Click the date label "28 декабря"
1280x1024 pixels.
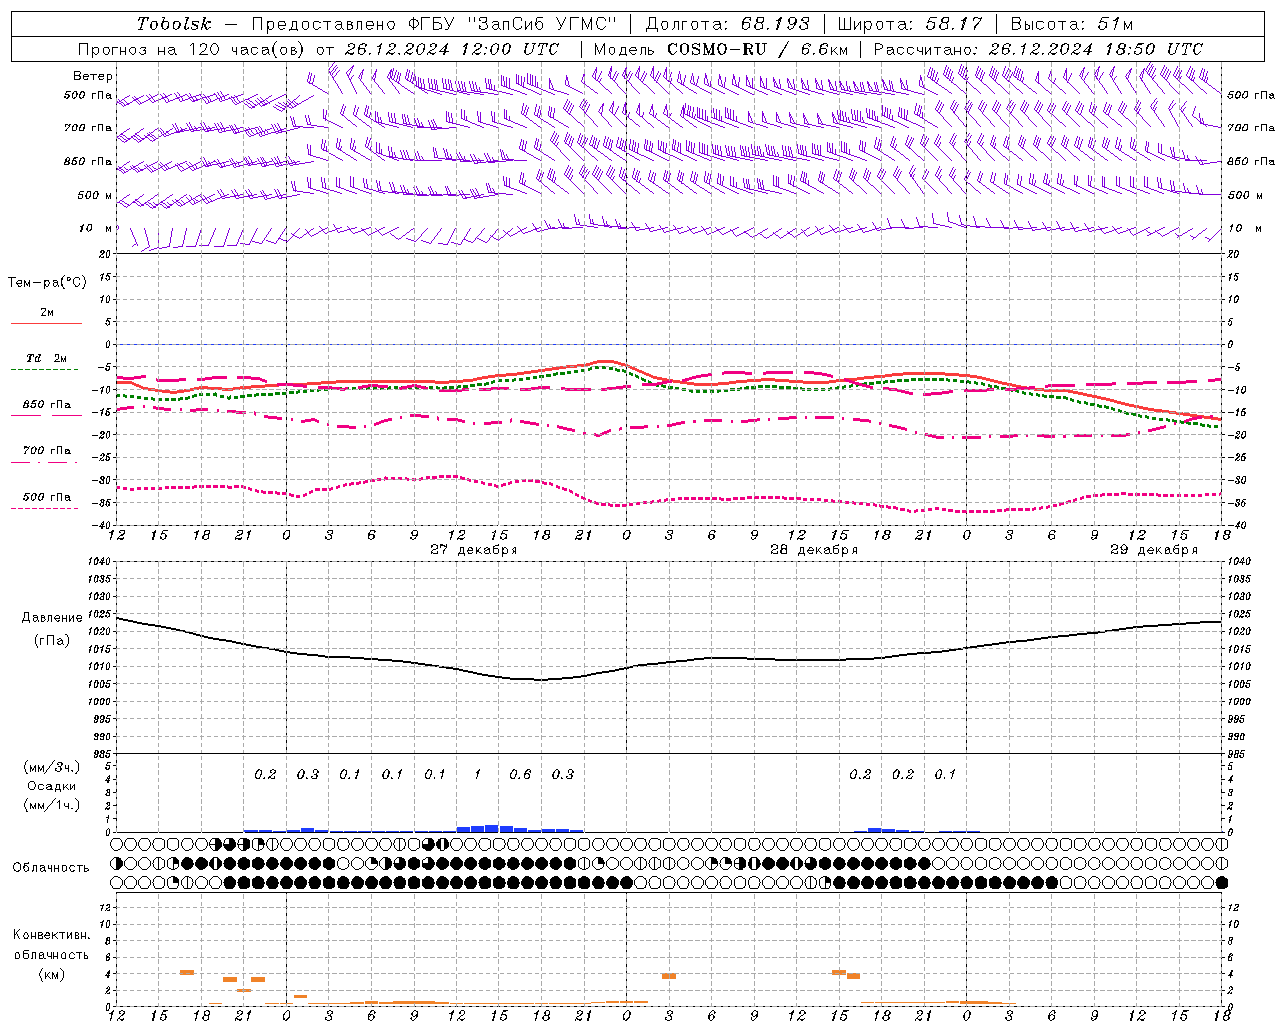coord(814,550)
